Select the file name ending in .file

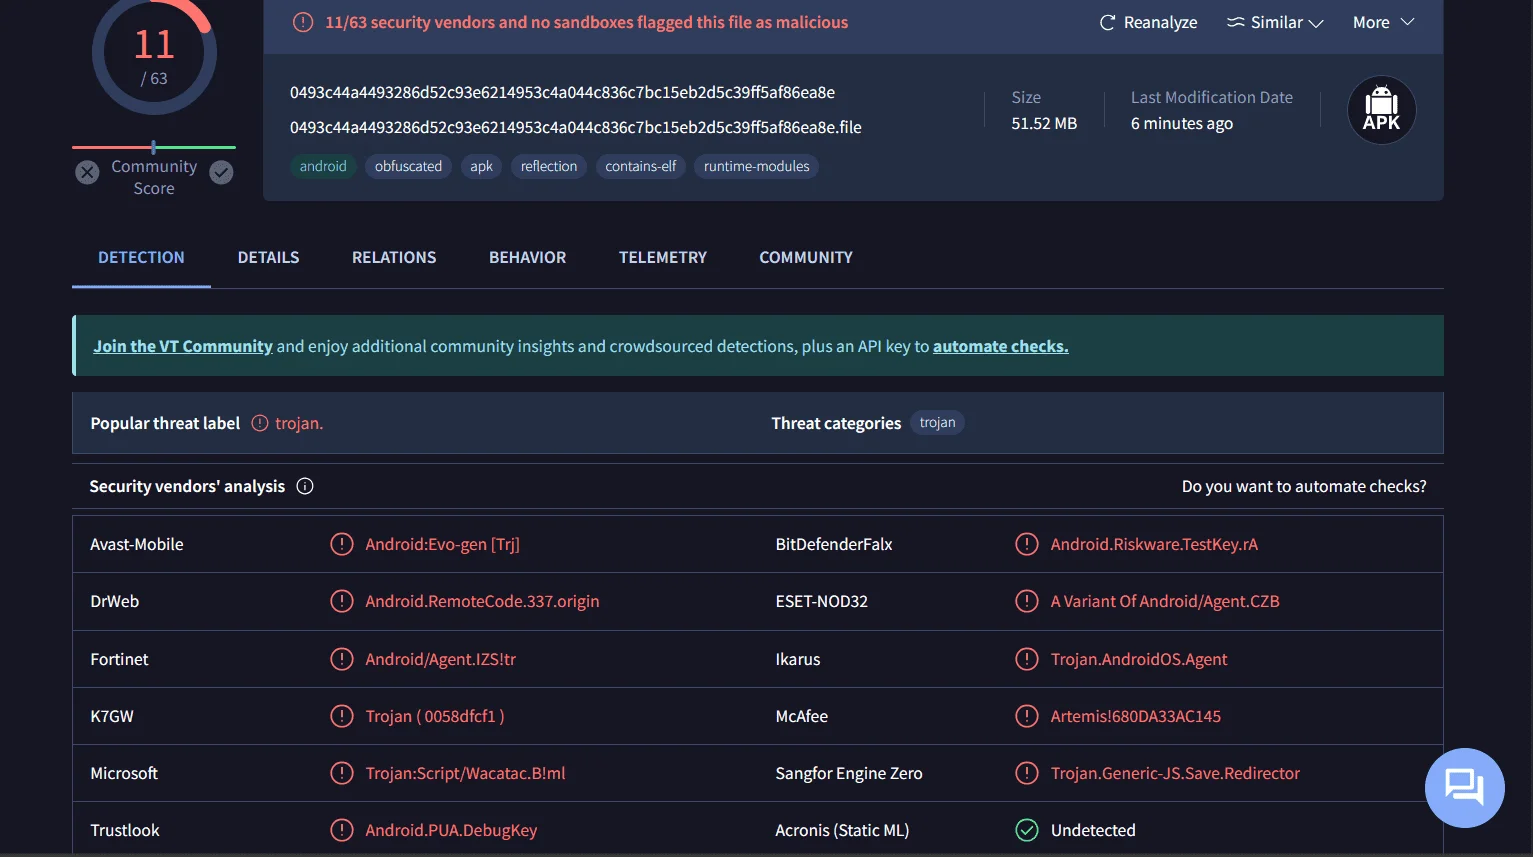[575, 127]
